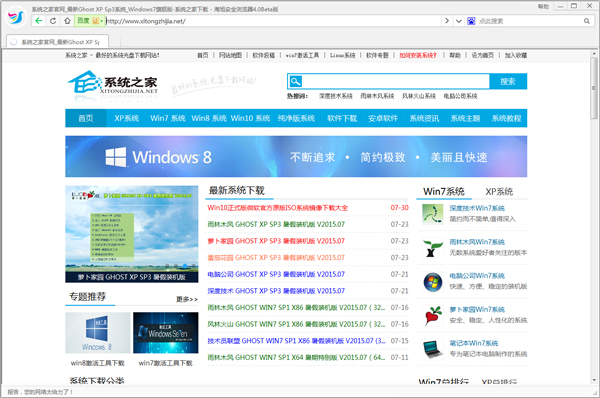The width and height of the screenshot is (600, 398).
Task: Click the browser logo icon
Action: (x=16, y=17)
